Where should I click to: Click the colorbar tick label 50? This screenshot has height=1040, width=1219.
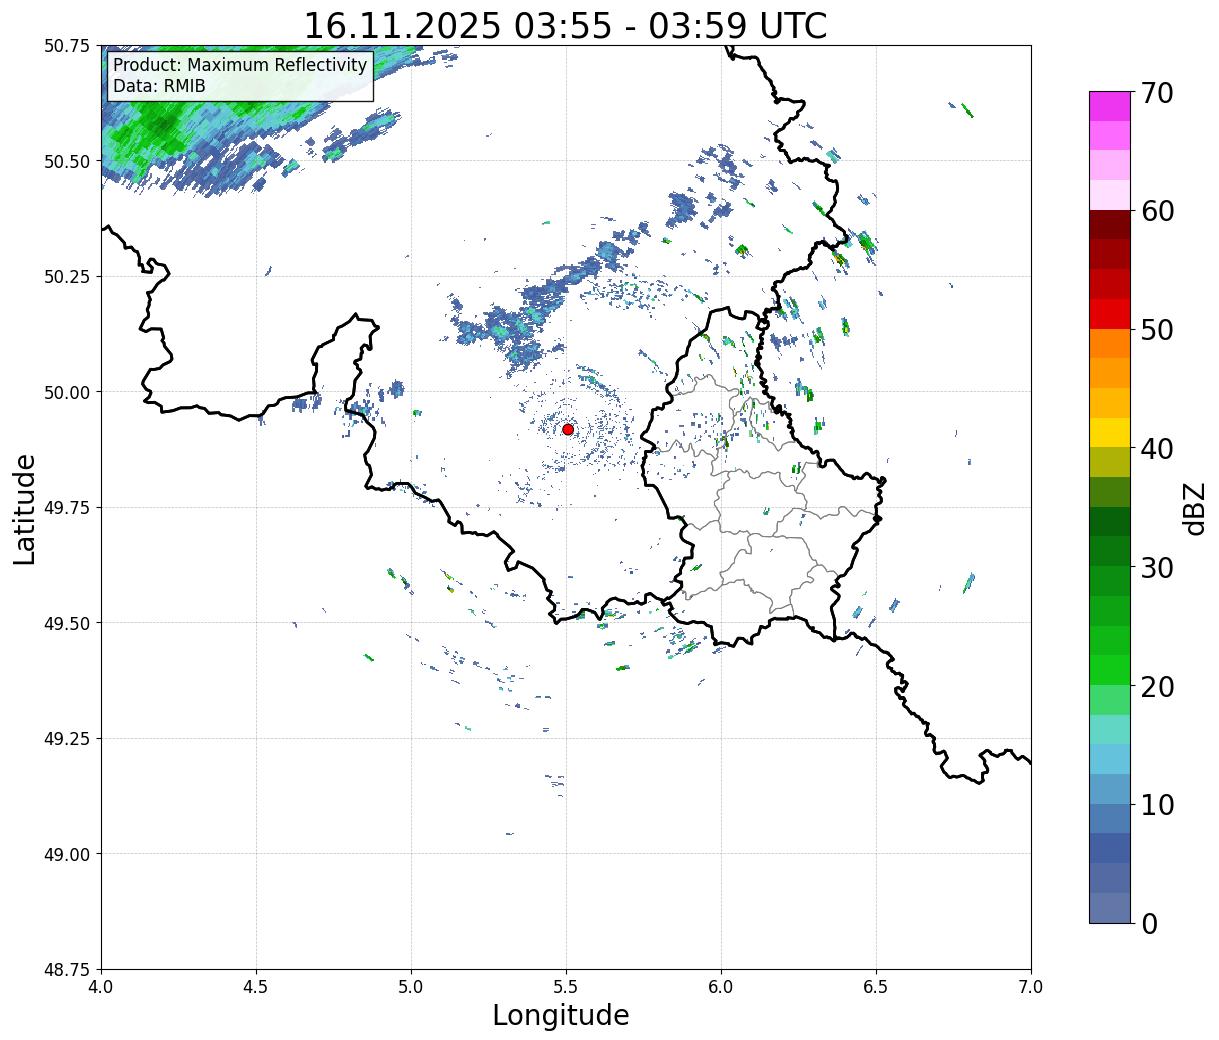click(x=1157, y=330)
